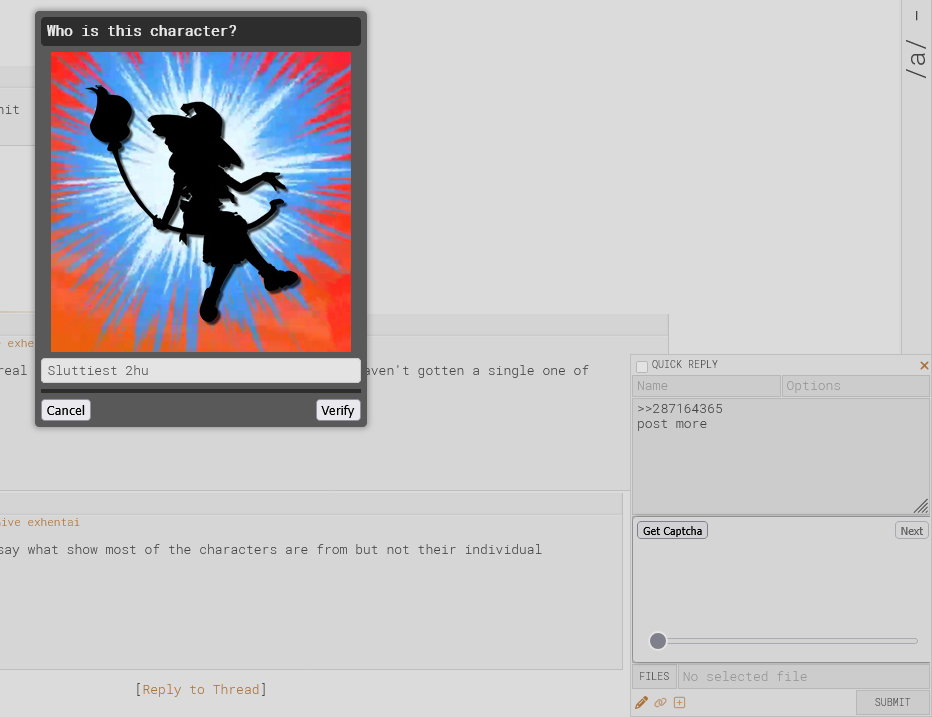The image size is (932, 717).
Task: Click the Who is this character? title
Action: (x=141, y=31)
